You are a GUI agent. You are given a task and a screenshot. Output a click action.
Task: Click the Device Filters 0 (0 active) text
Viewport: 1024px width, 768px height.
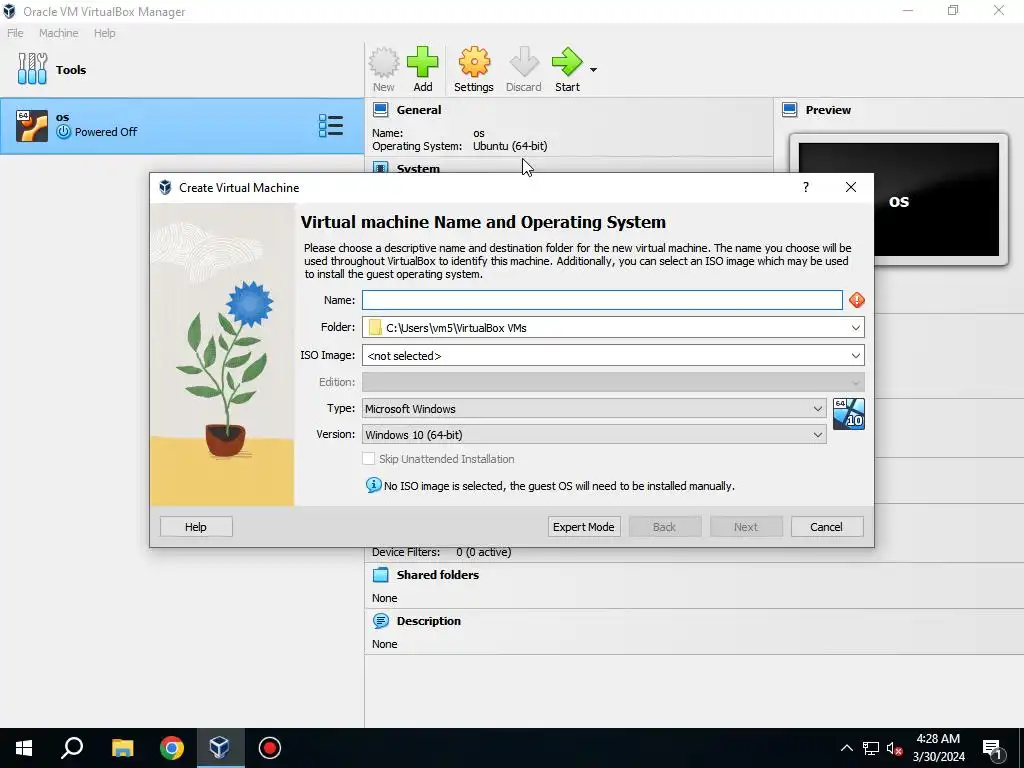(441, 552)
